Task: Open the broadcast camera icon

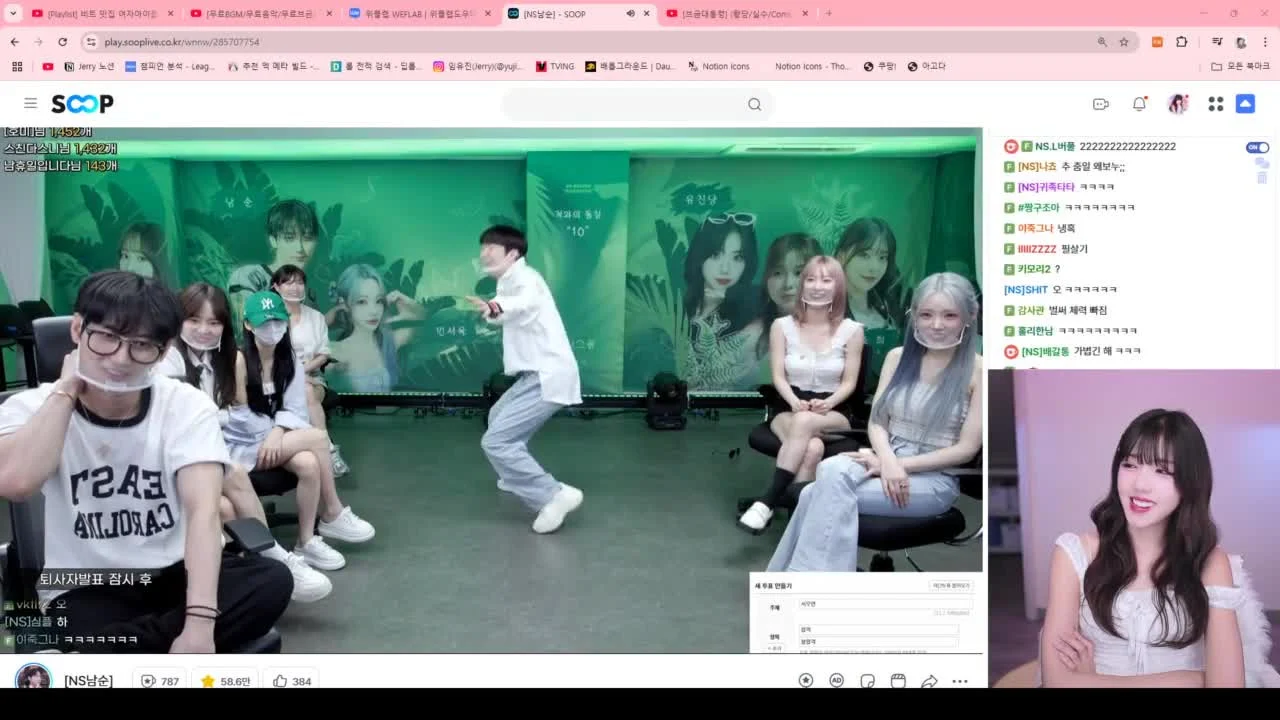Action: [1101, 104]
